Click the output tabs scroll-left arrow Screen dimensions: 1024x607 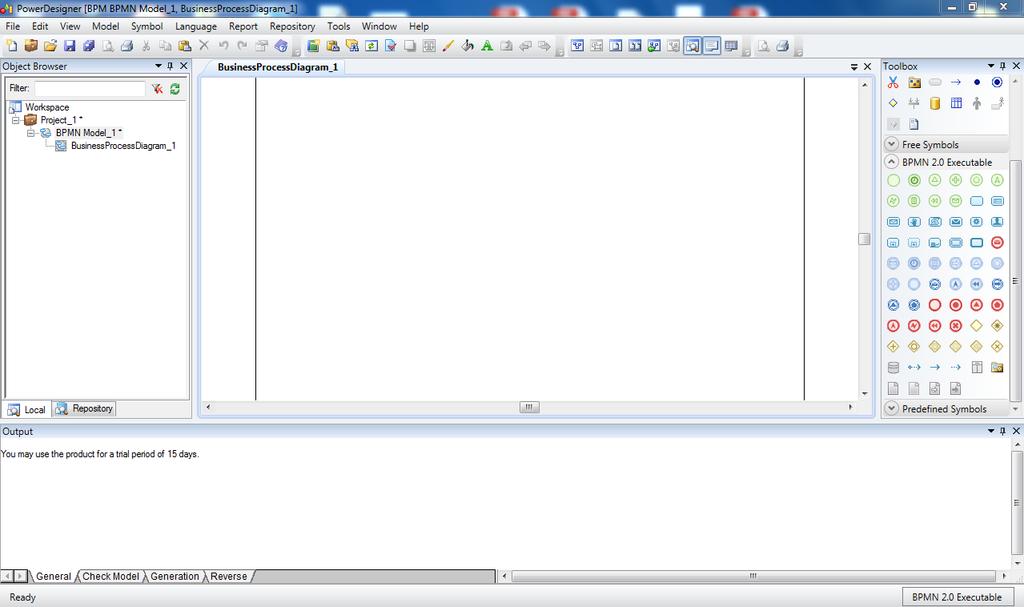(x=7, y=576)
